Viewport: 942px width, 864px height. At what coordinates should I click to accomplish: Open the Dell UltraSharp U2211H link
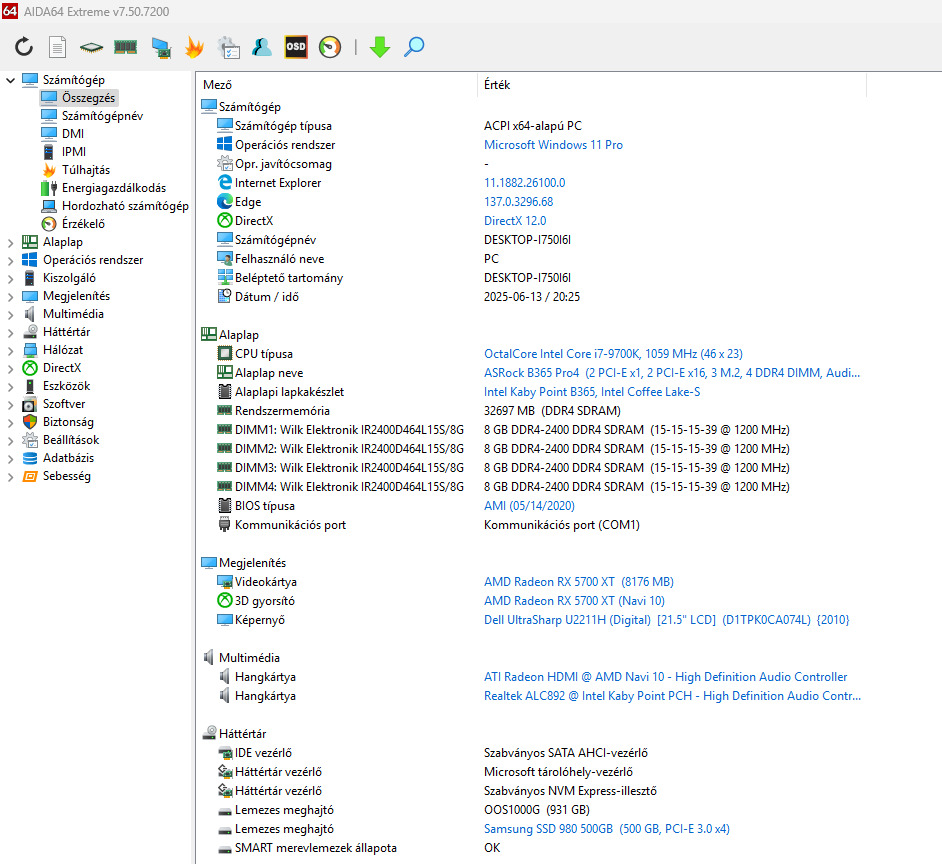666,620
